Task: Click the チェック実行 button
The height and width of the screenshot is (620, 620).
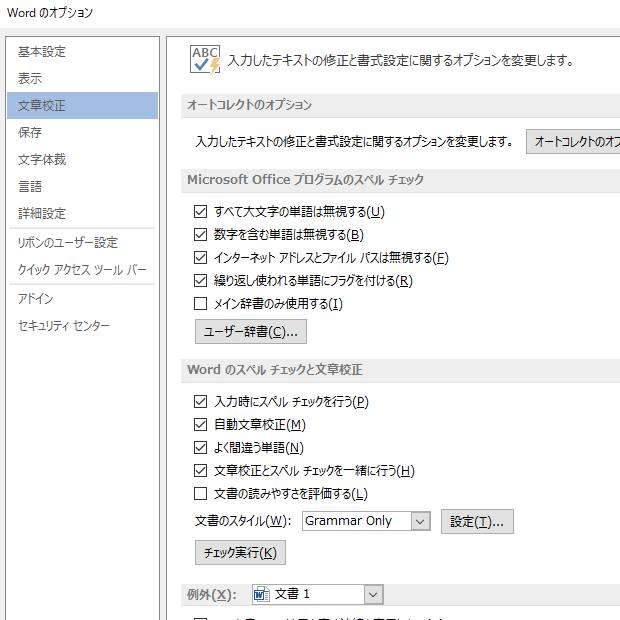Action: (x=240, y=552)
